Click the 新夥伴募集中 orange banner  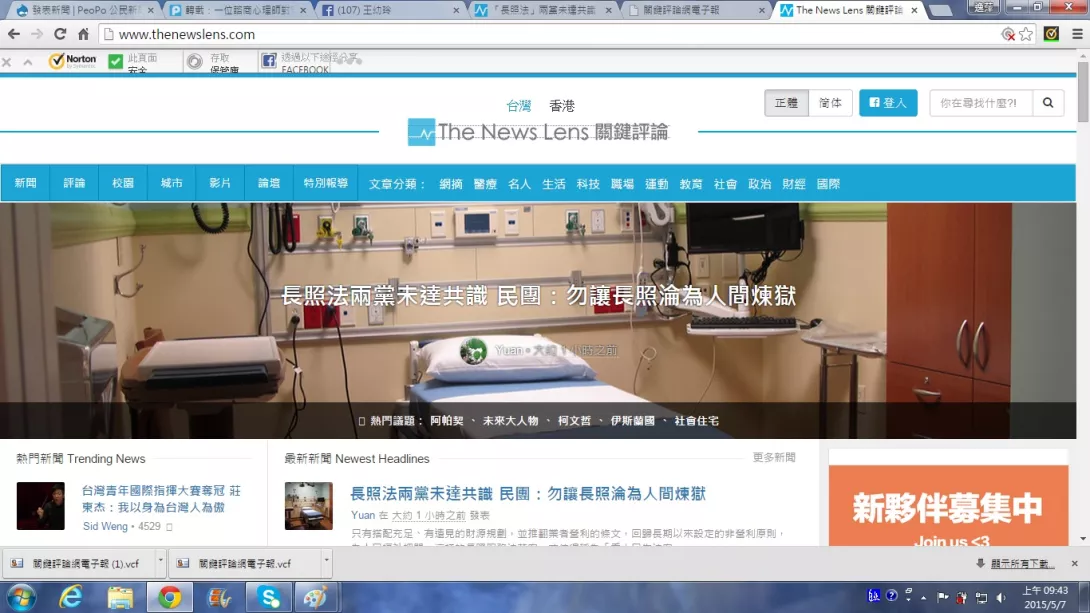[948, 506]
